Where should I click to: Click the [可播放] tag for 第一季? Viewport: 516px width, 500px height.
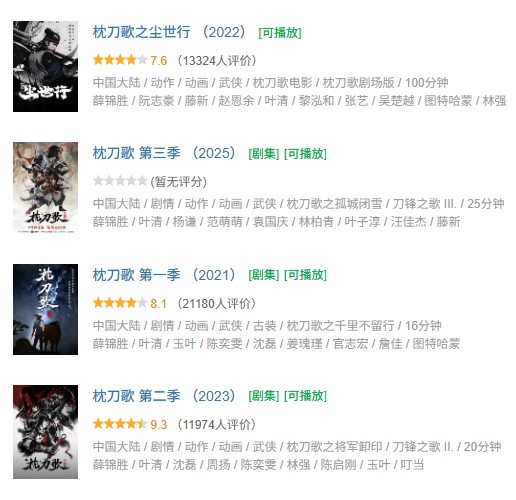point(305,275)
